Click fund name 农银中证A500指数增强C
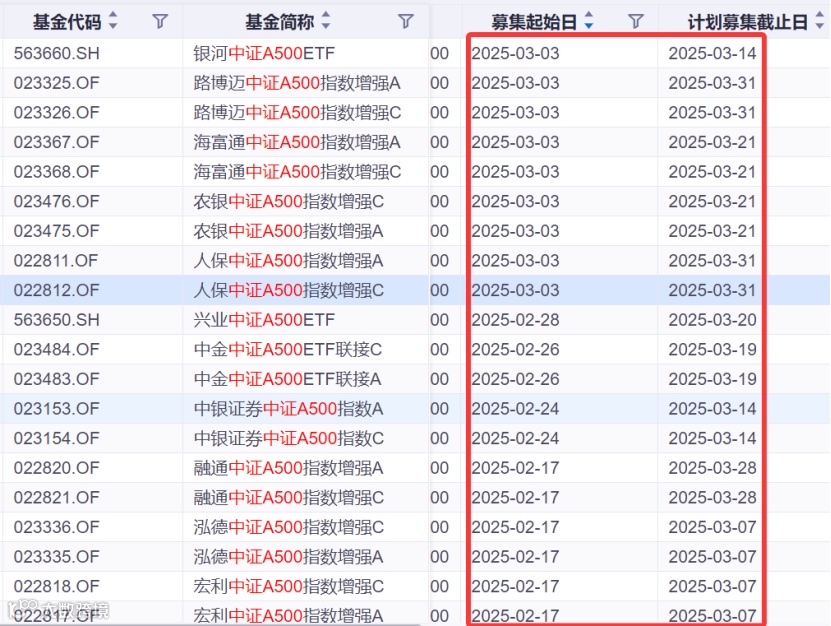Screen dimensions: 831x626 (x=288, y=202)
